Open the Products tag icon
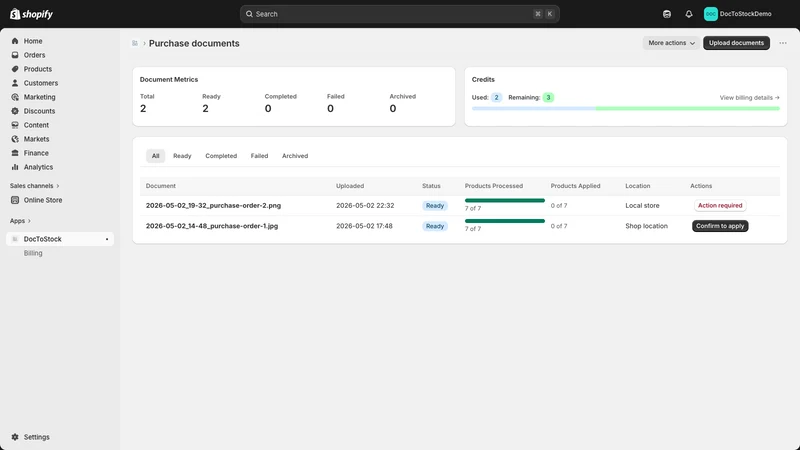 15,69
